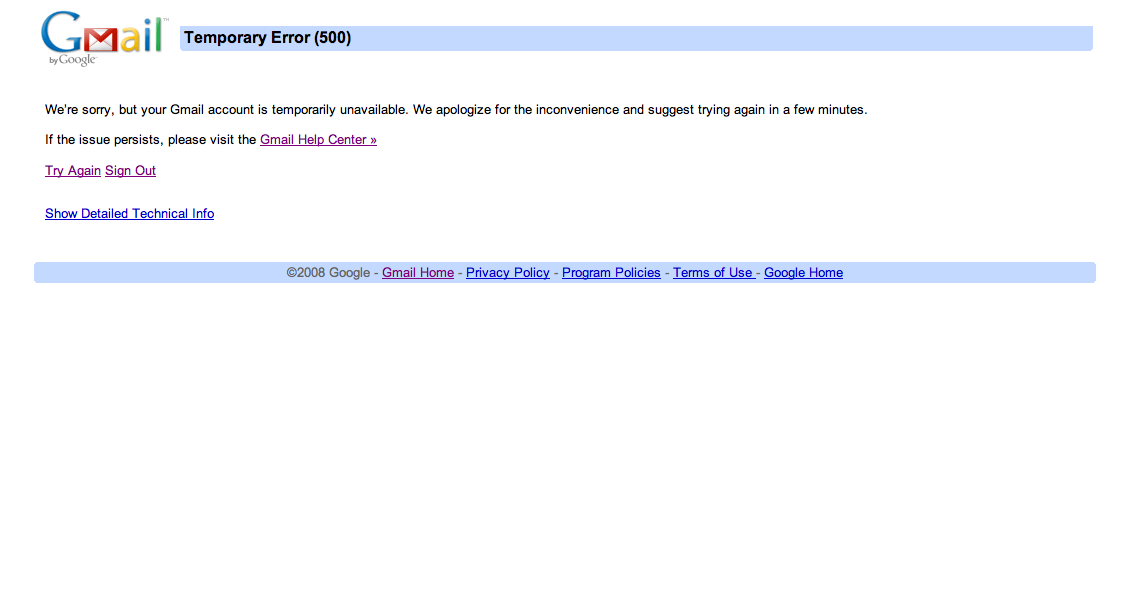Go to Gmail Home in footer
This screenshot has height=606, width=1129.
[418, 273]
